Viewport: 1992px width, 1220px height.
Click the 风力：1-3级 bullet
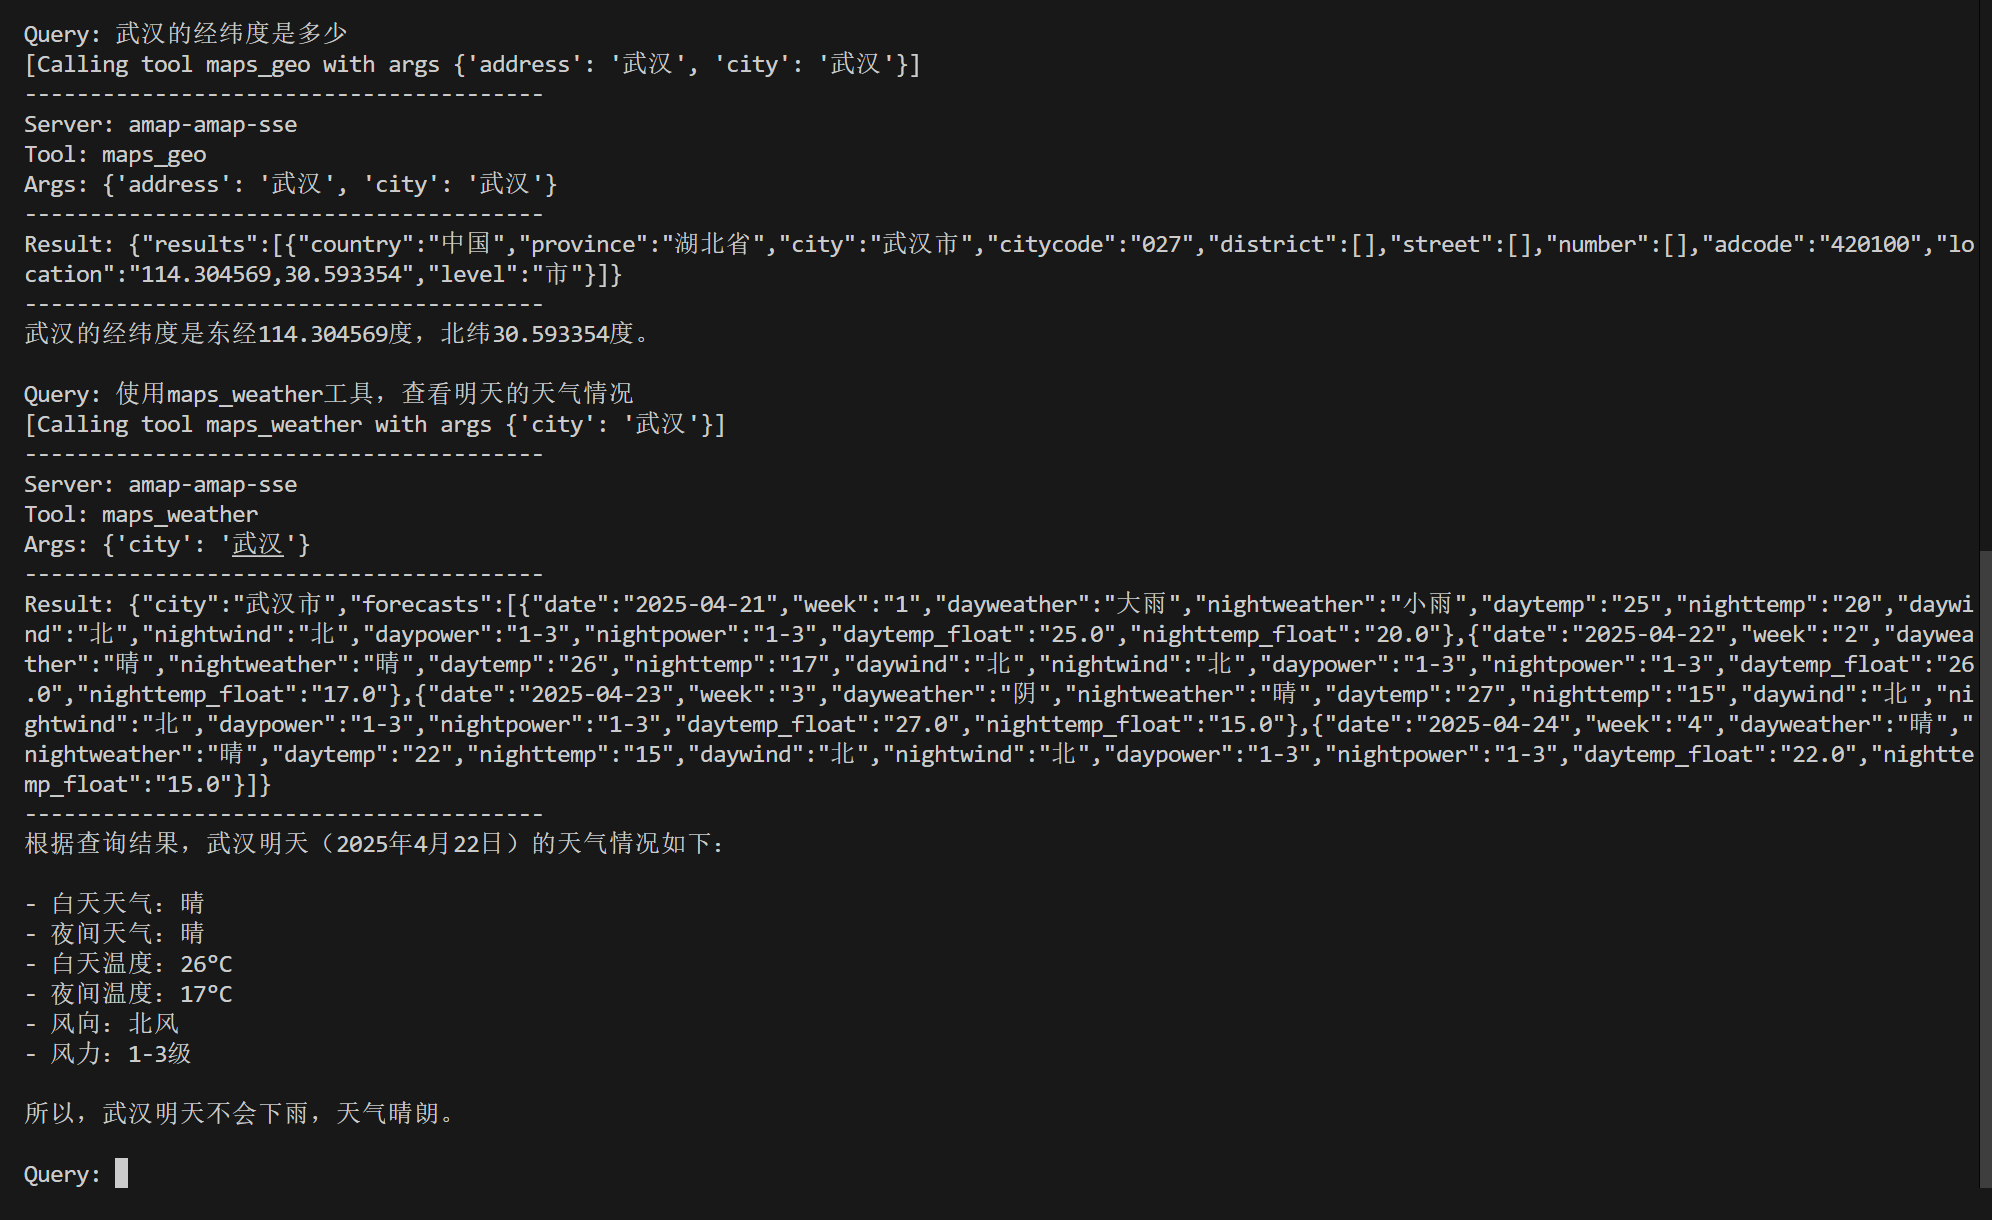click(x=108, y=1054)
